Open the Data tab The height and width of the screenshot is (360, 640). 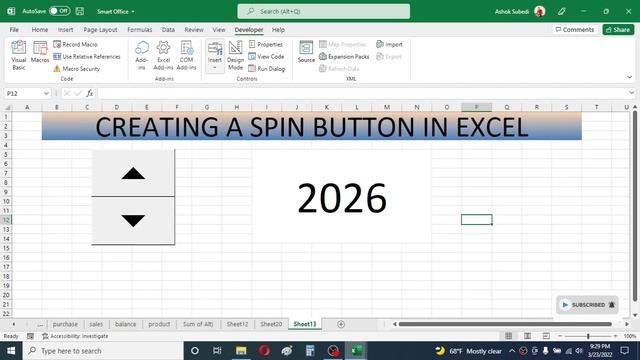coord(168,30)
